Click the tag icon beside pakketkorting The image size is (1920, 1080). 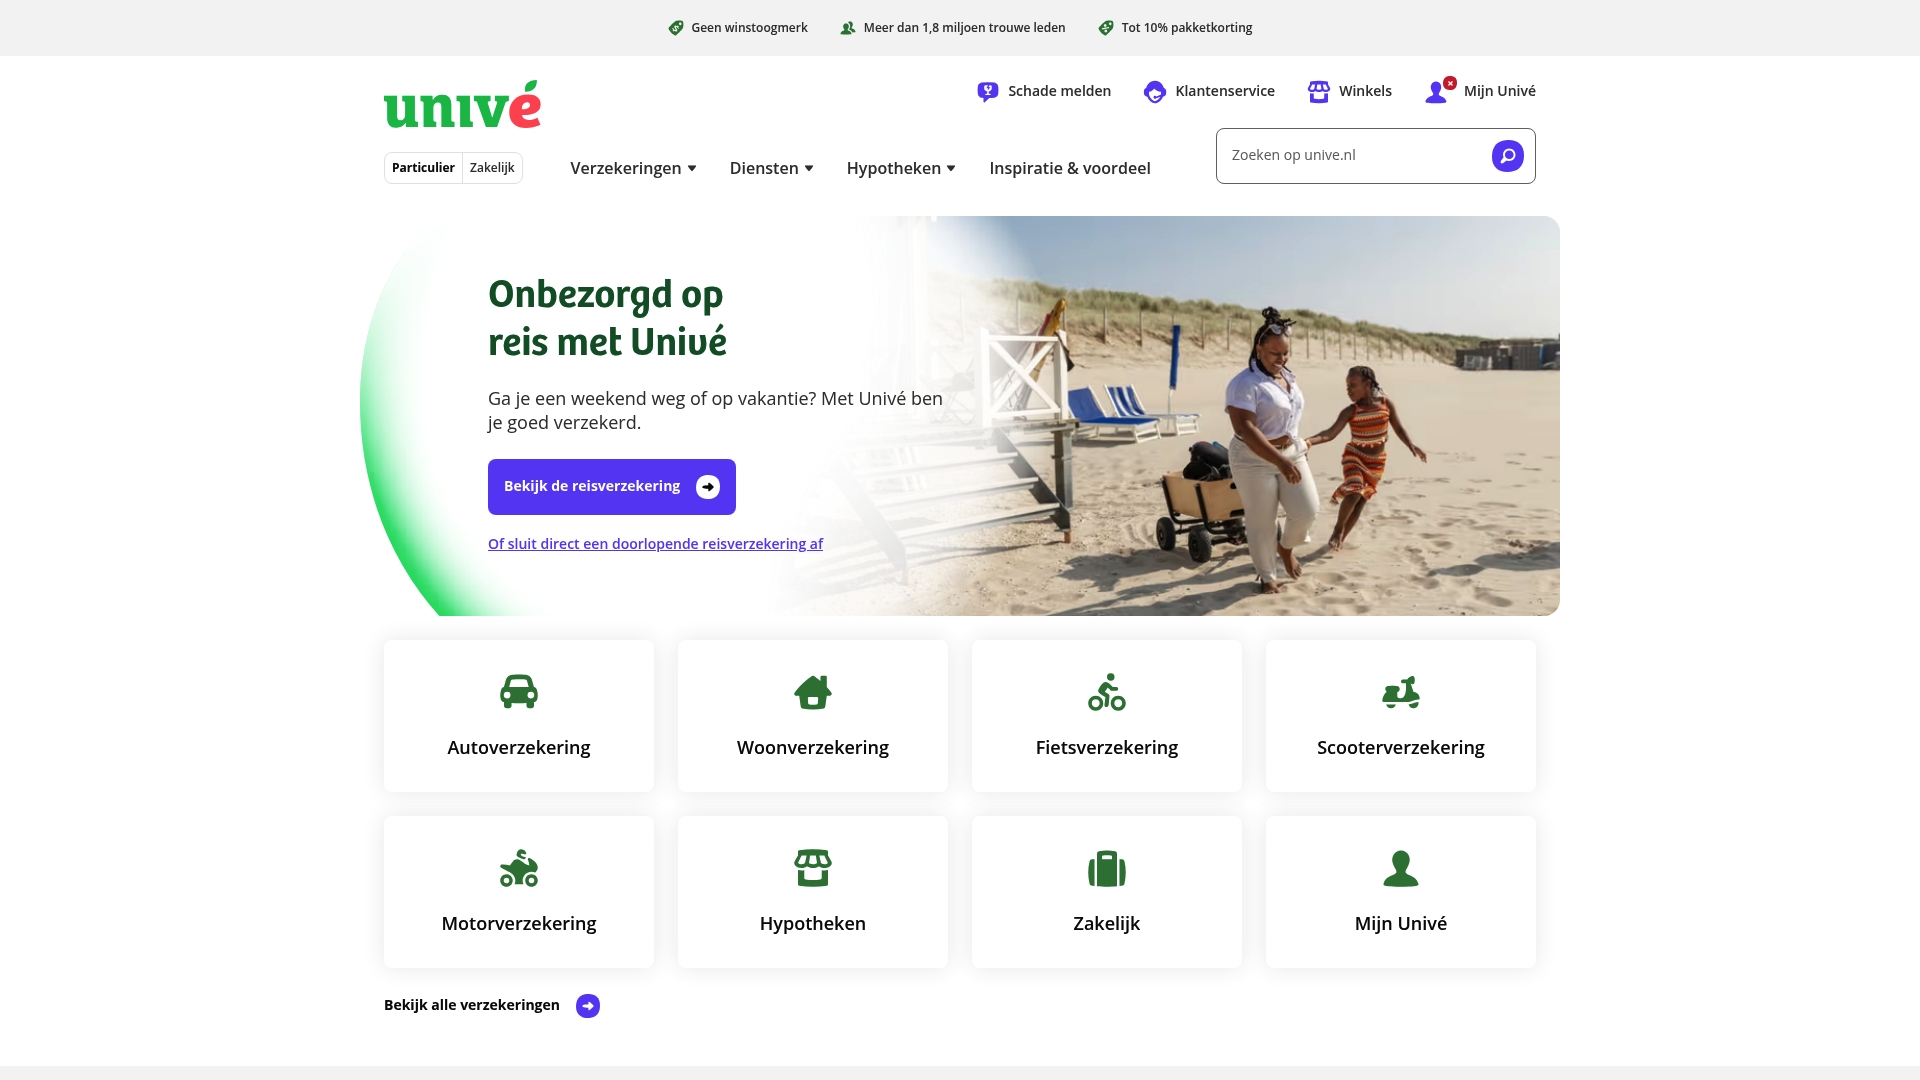click(x=1106, y=28)
